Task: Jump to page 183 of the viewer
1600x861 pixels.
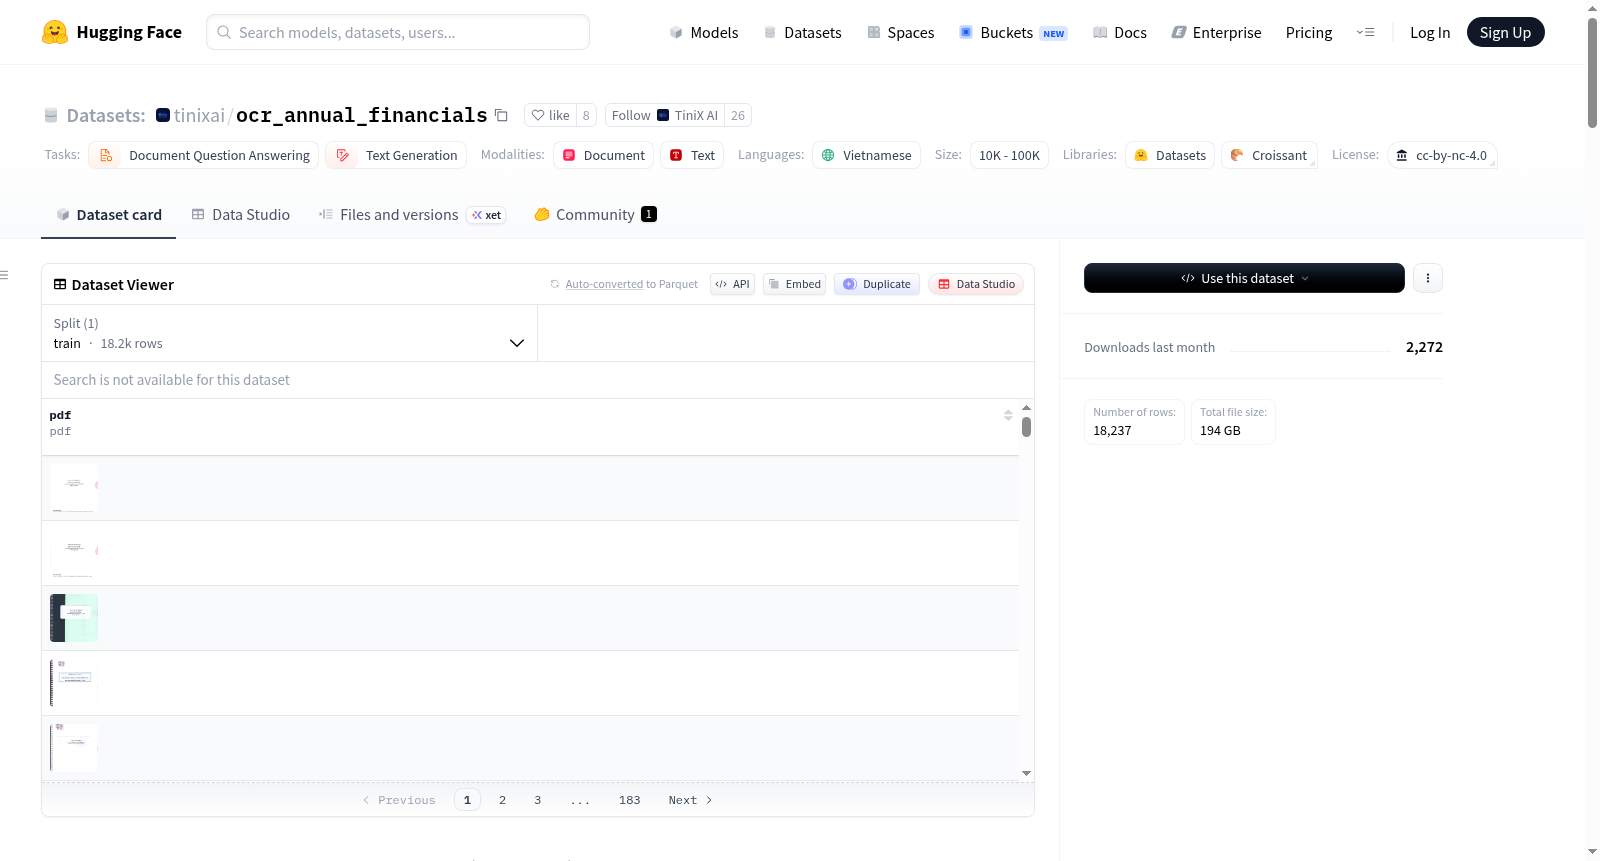Action: click(629, 800)
